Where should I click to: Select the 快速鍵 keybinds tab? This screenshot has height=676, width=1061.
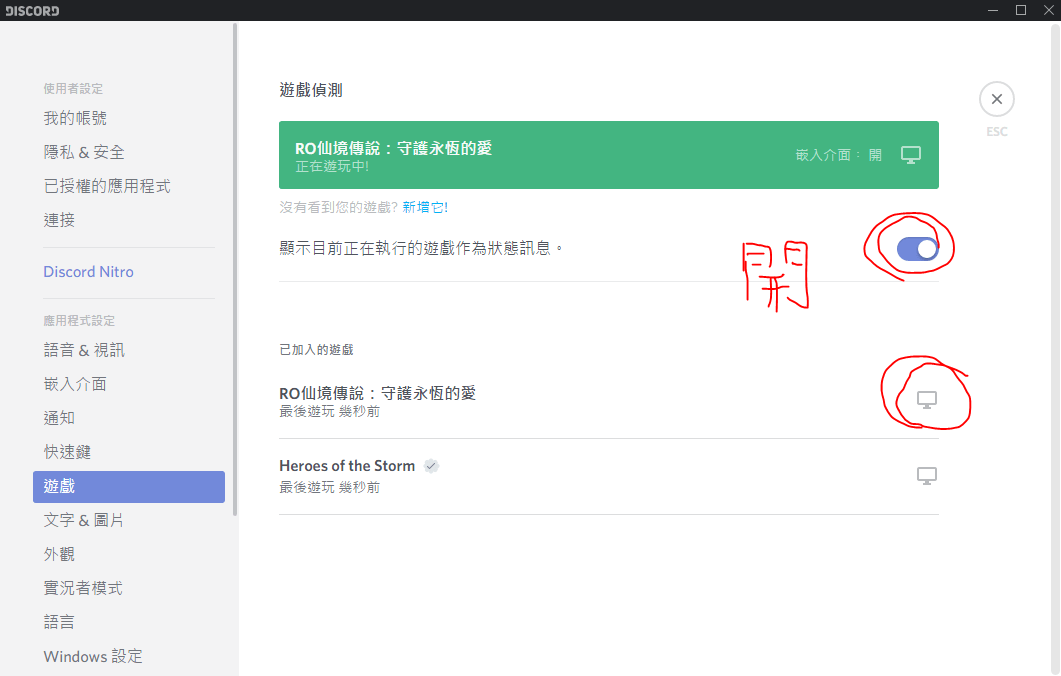67,451
